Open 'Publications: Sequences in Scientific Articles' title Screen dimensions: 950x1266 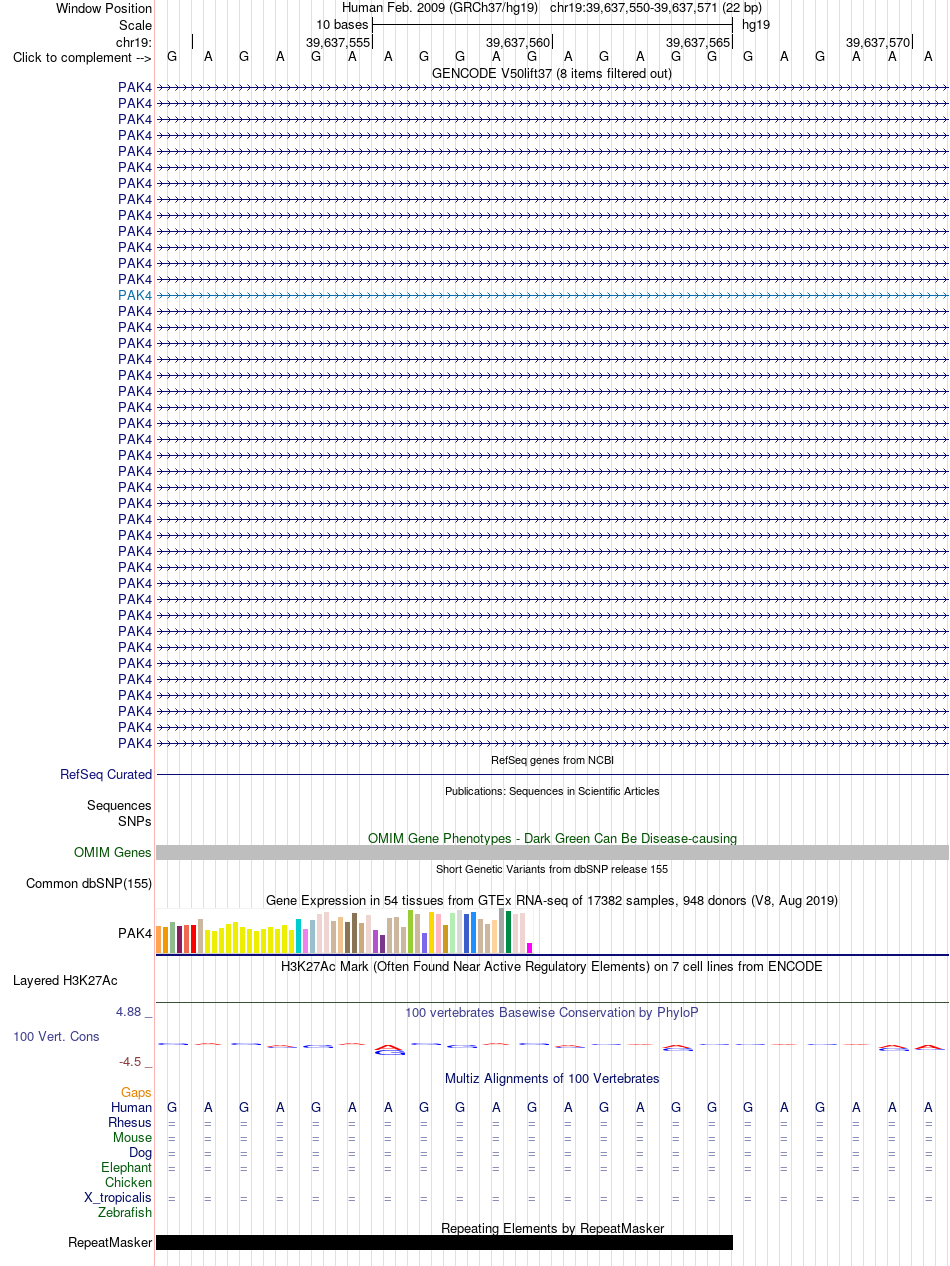(552, 791)
